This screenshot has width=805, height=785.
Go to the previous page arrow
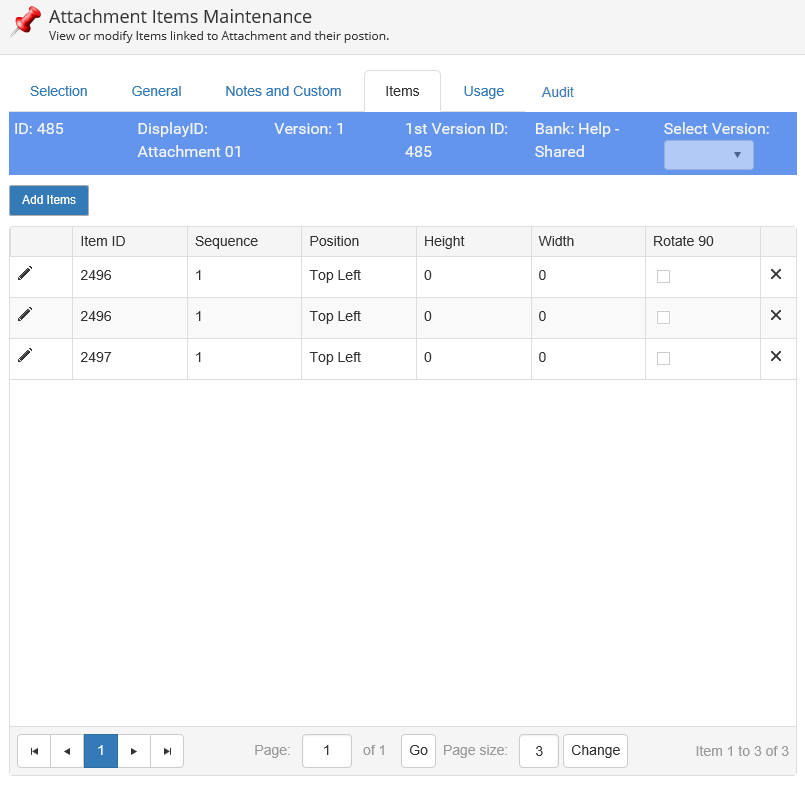67,751
